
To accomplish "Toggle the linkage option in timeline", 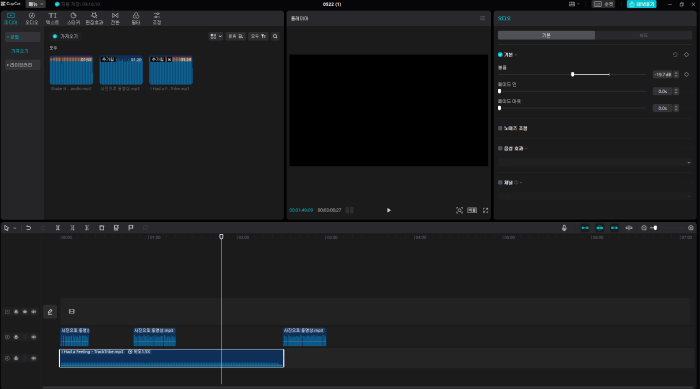I will point(614,228).
